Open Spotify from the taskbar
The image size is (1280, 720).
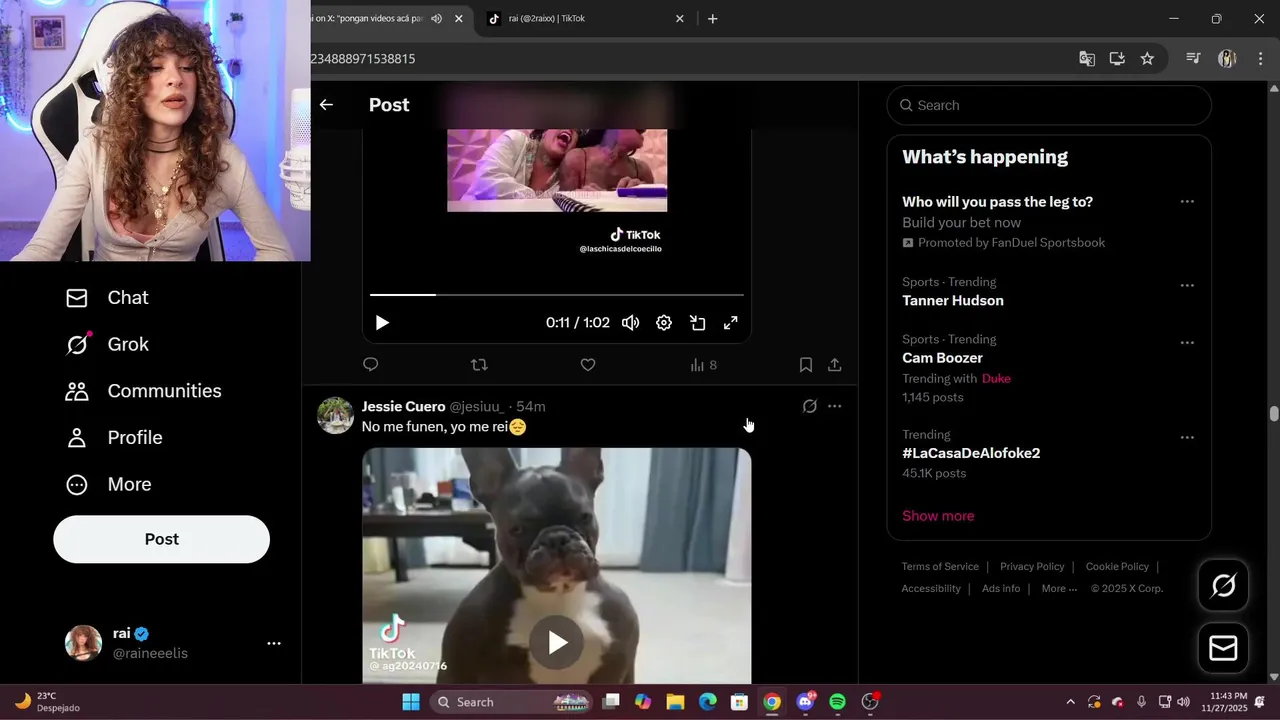pyautogui.click(x=838, y=702)
